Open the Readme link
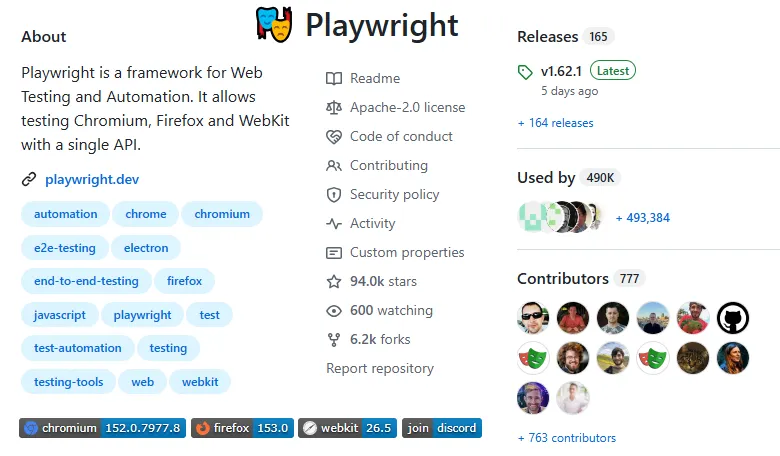Viewport: 780px width, 456px height. (x=375, y=79)
